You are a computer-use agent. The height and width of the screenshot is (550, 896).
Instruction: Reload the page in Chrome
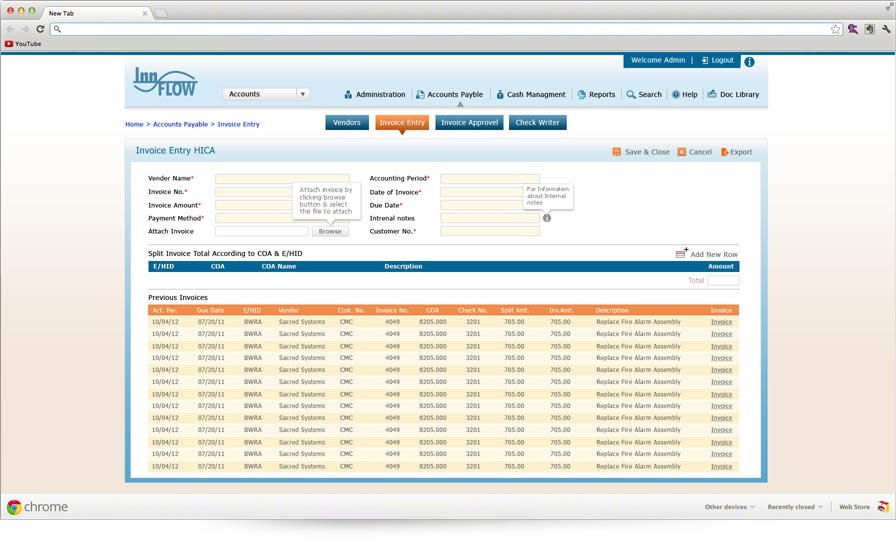pos(40,29)
